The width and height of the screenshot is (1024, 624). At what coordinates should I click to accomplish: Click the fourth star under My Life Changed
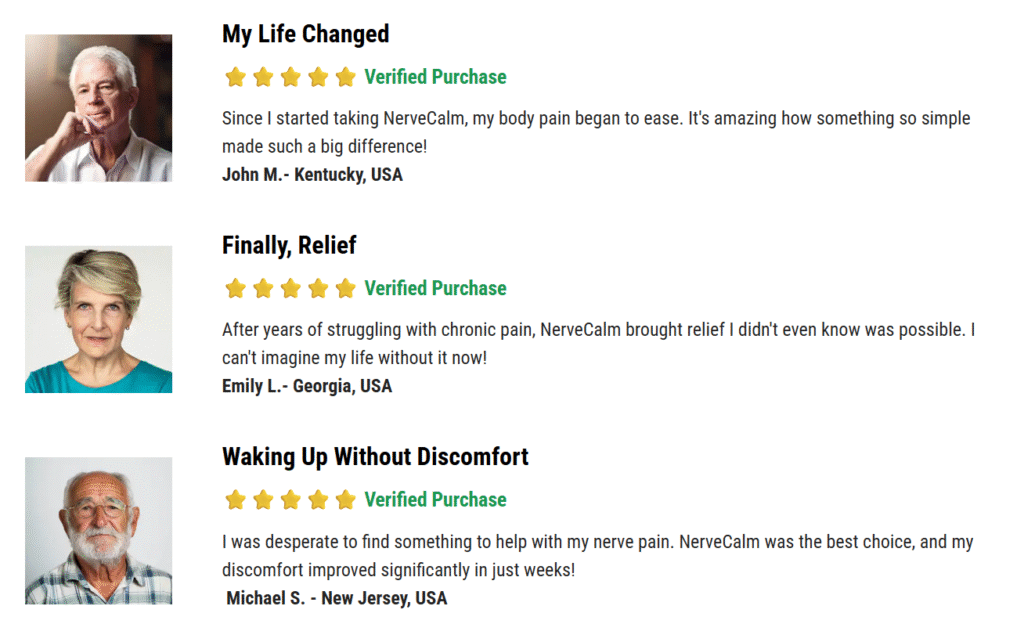pos(318,77)
